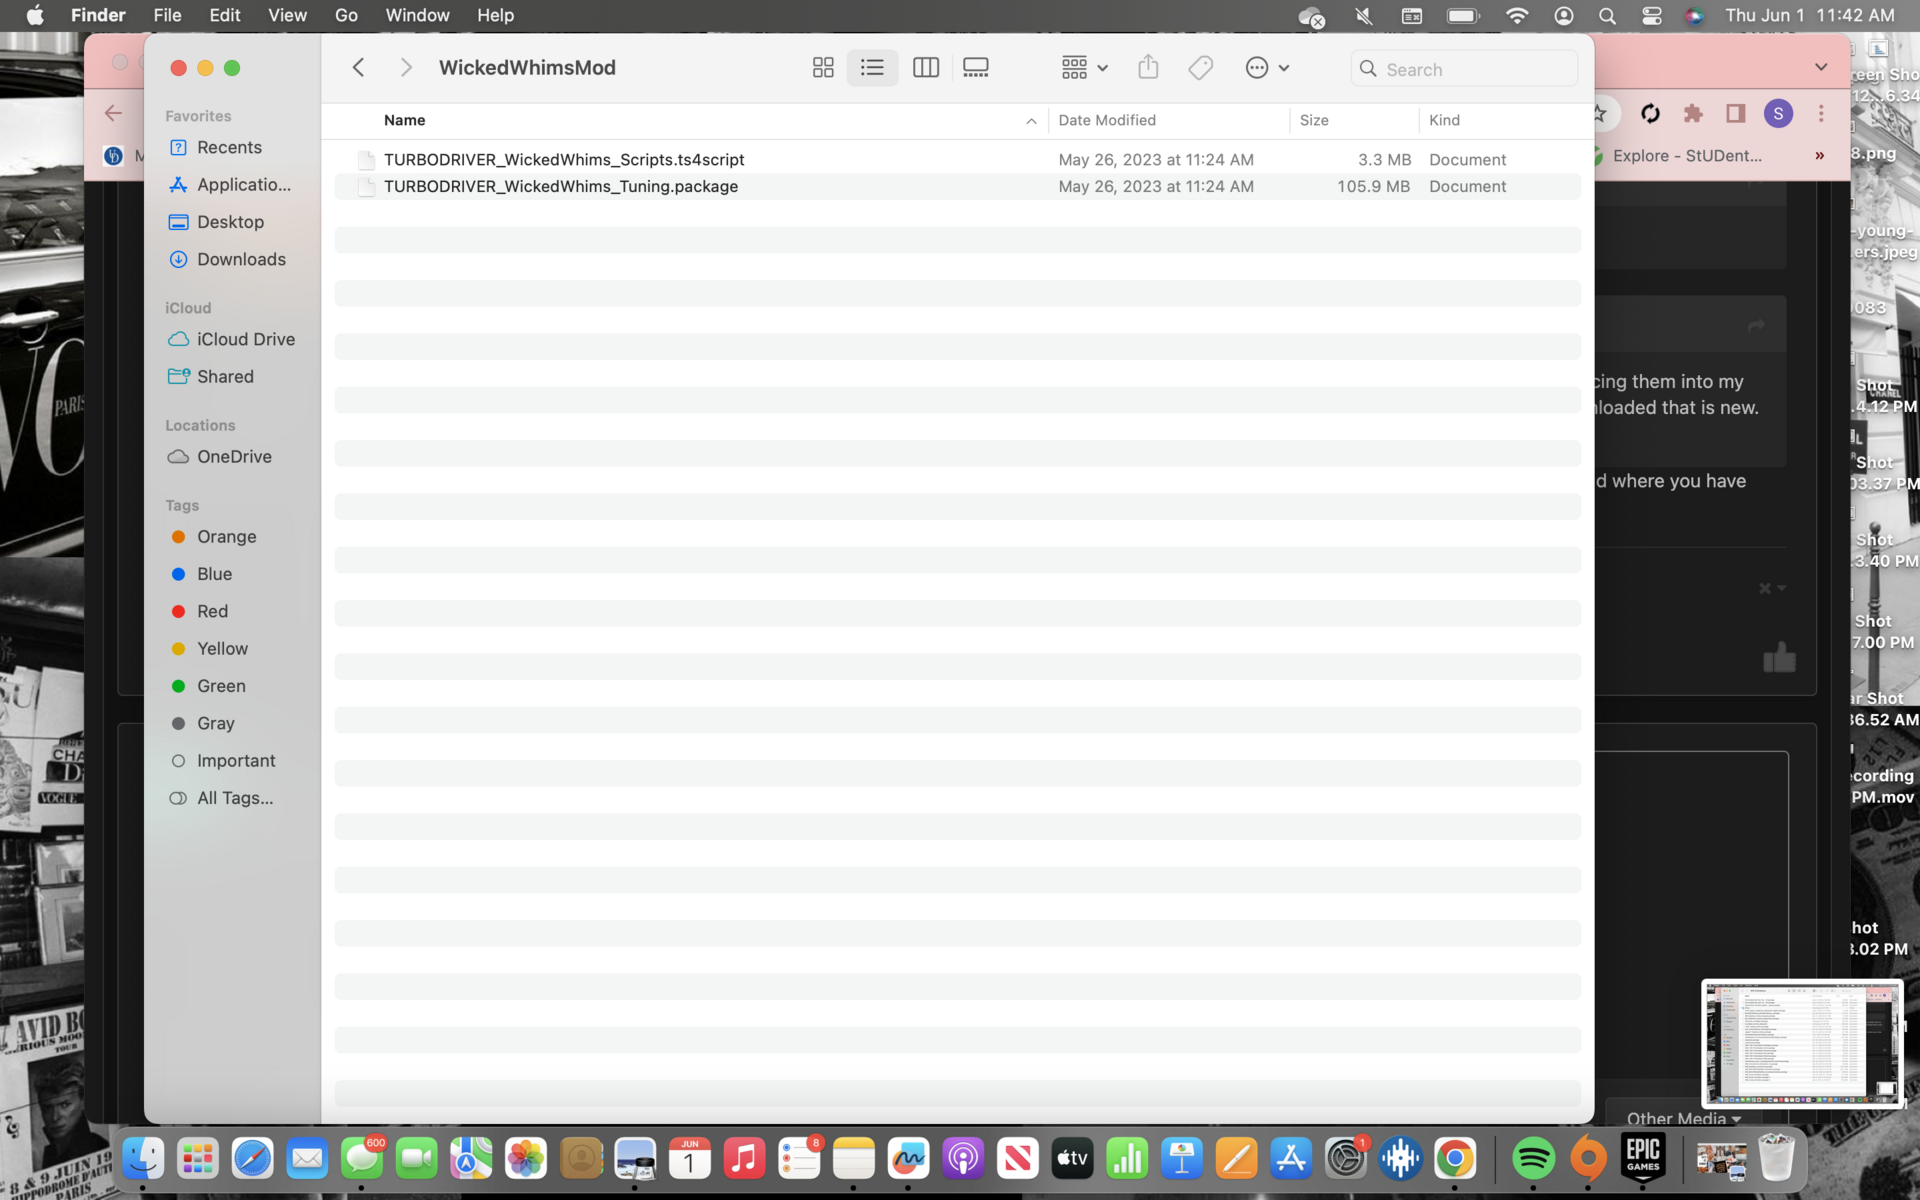The image size is (1920, 1200).
Task: Open the Finder menu in menu bar
Action: [x=98, y=15]
